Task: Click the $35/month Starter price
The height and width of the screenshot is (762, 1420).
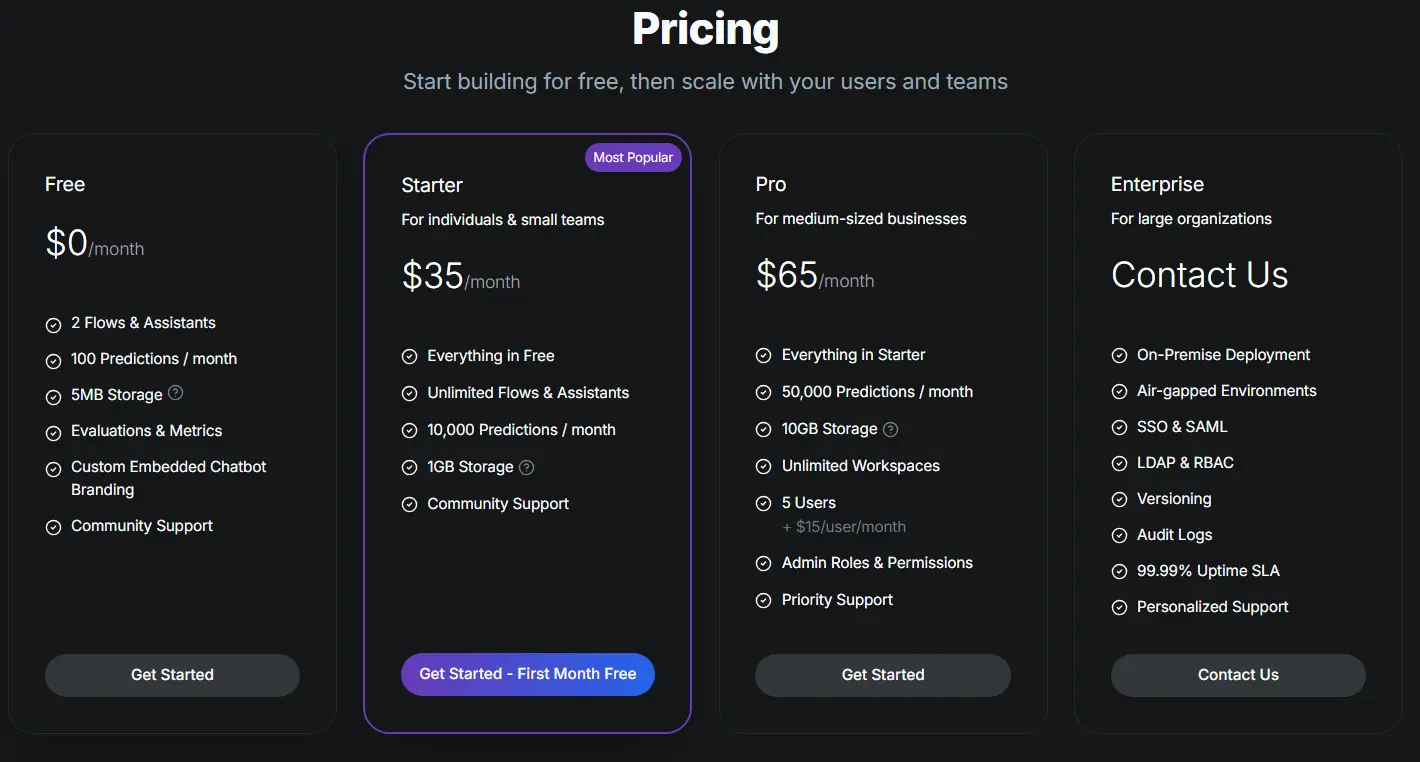Action: 460,277
